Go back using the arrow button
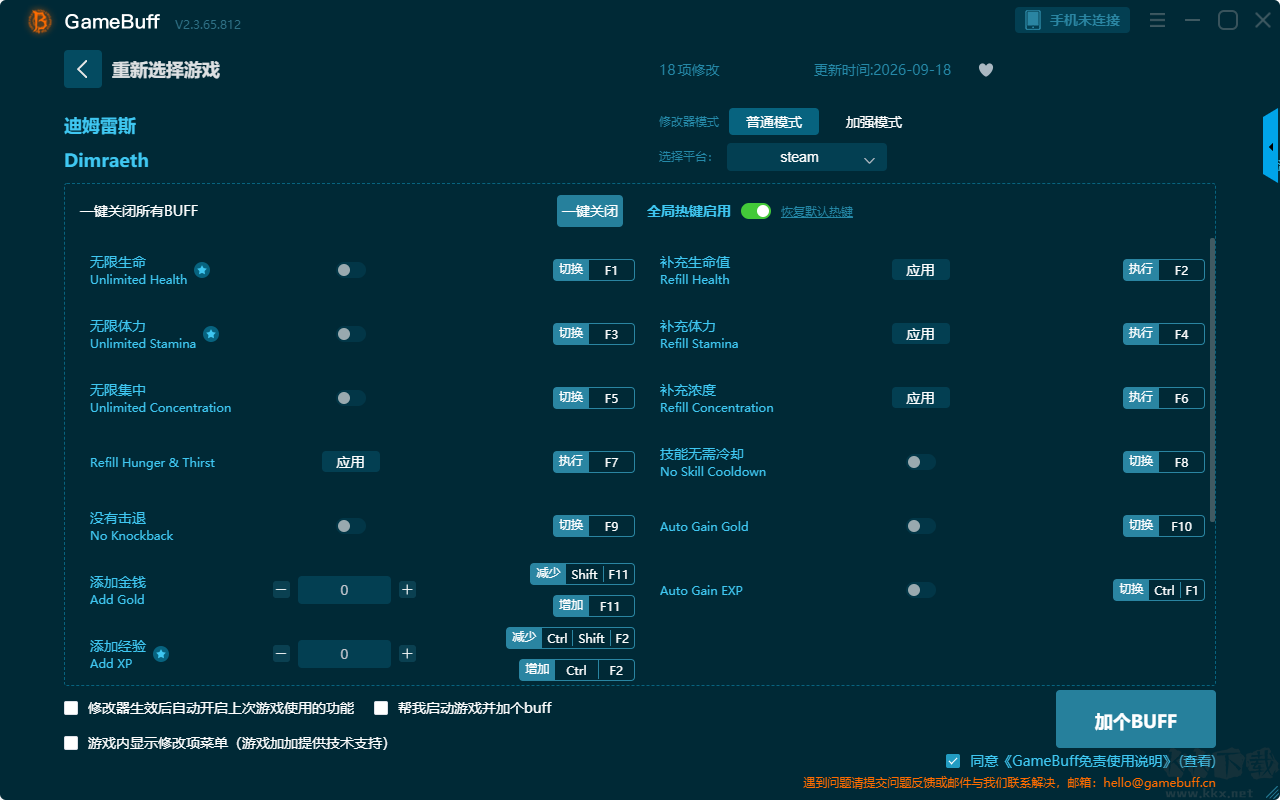Image resolution: width=1280 pixels, height=800 pixels. (x=83, y=69)
